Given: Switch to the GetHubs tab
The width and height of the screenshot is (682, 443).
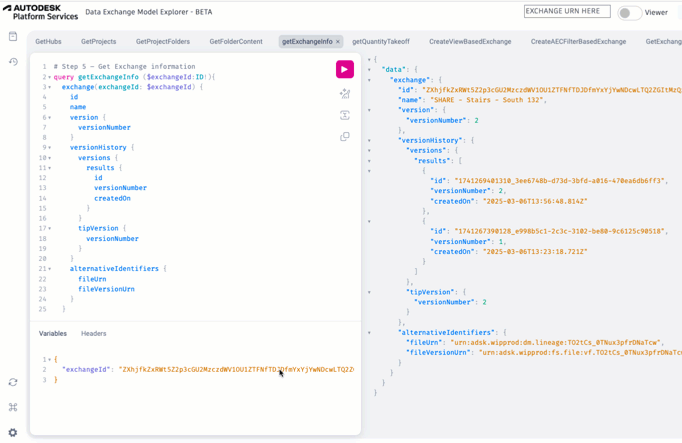Looking at the screenshot, I should coord(48,42).
